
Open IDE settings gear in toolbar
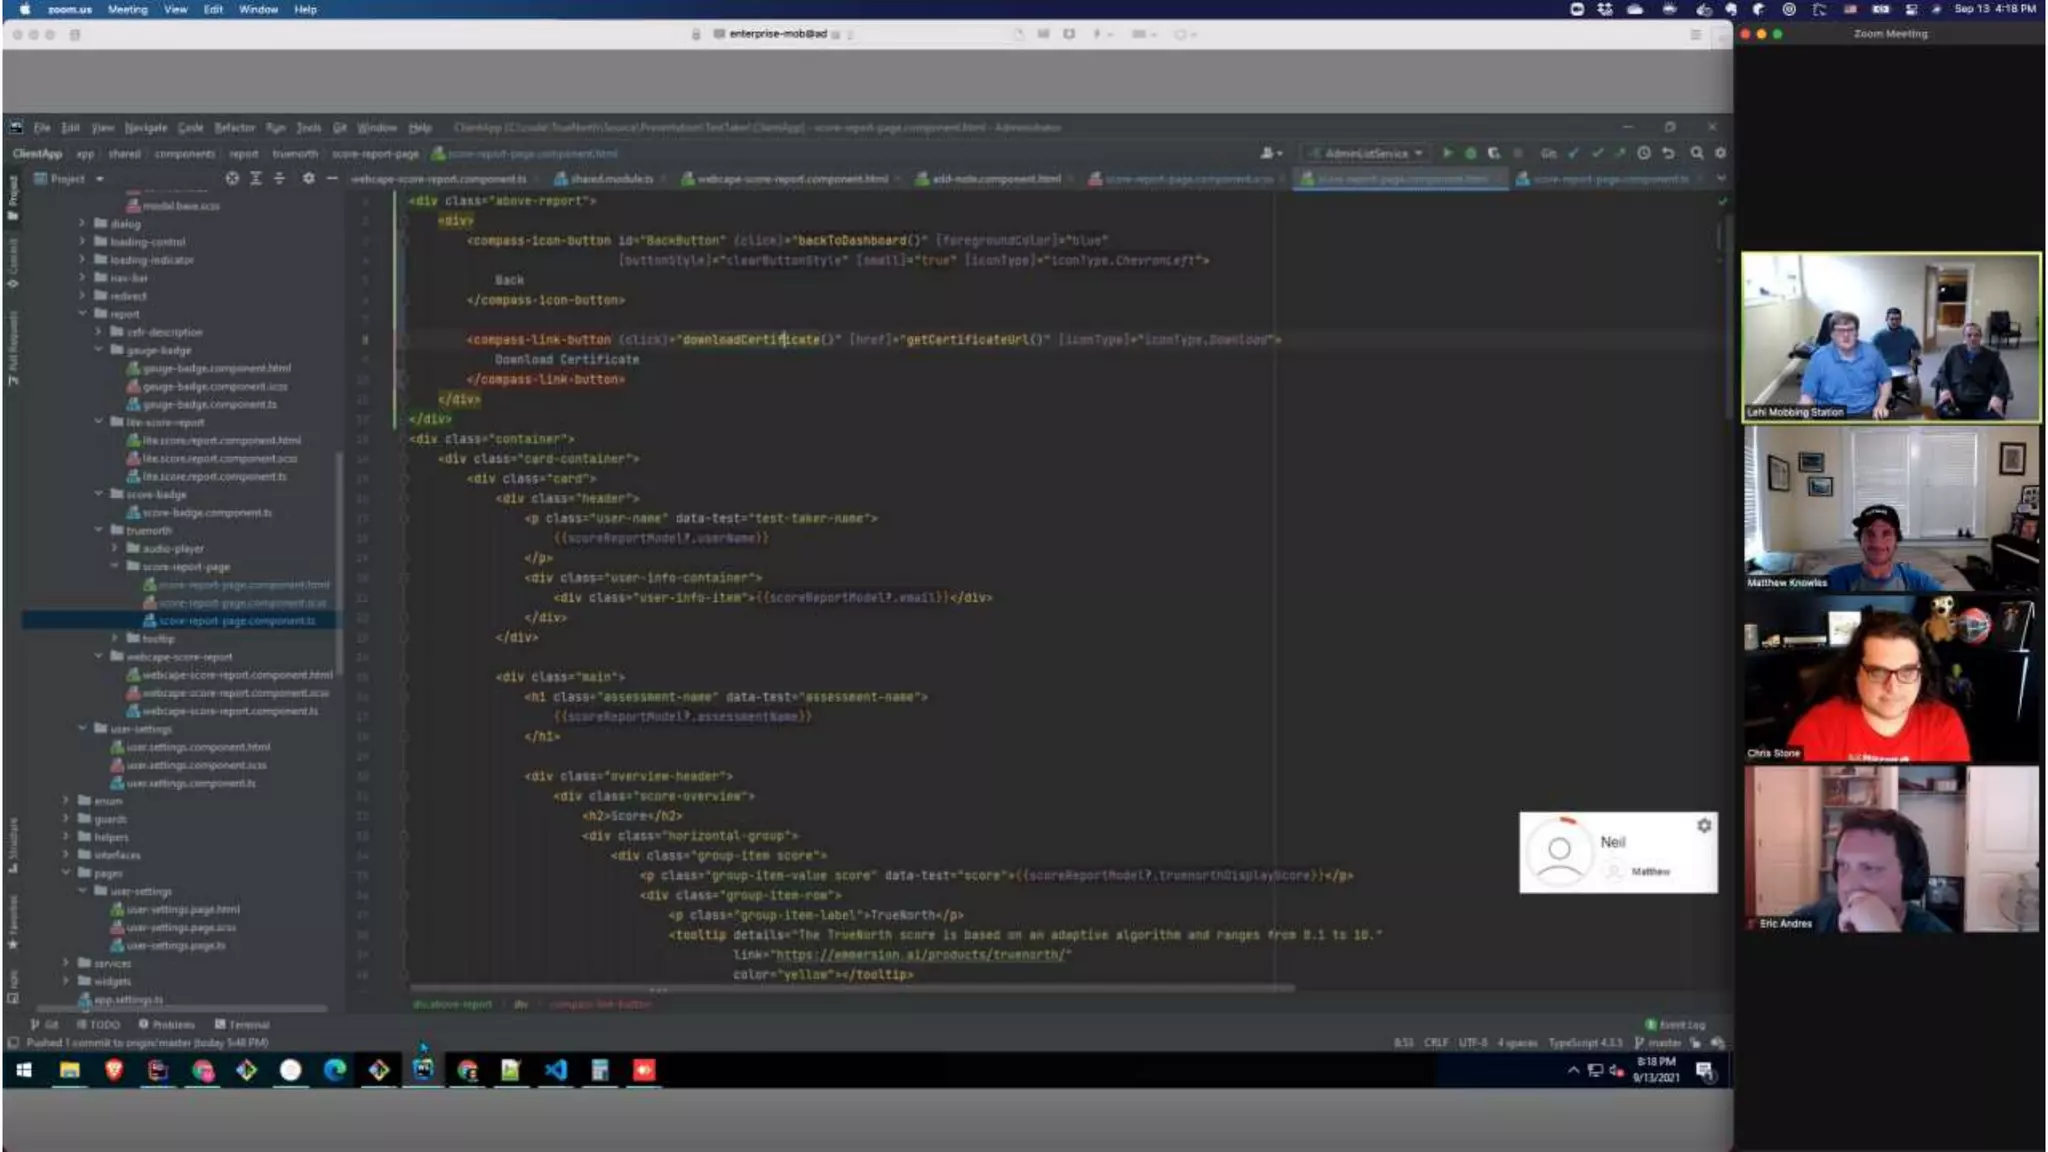tap(1720, 153)
